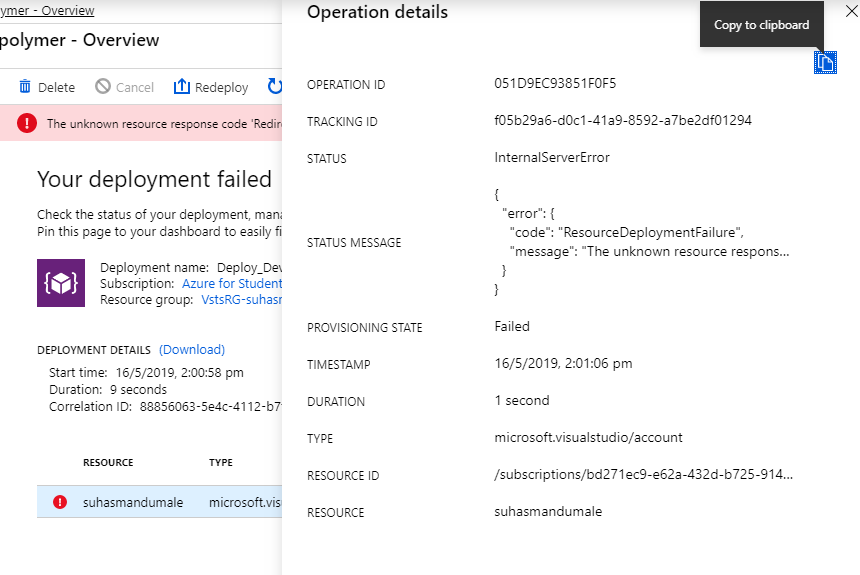Click the PROVISIONING STATE field label

click(365, 328)
